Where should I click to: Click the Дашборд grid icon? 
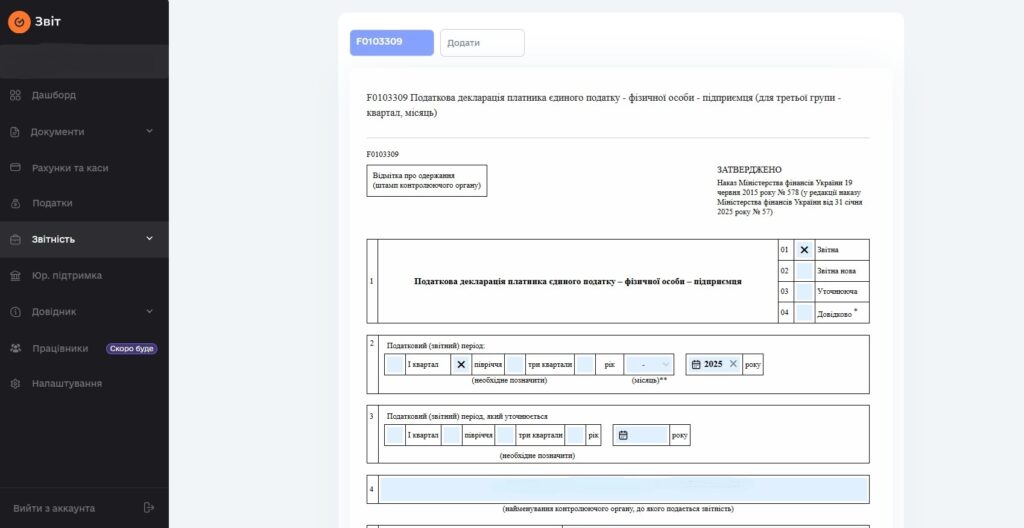point(16,95)
